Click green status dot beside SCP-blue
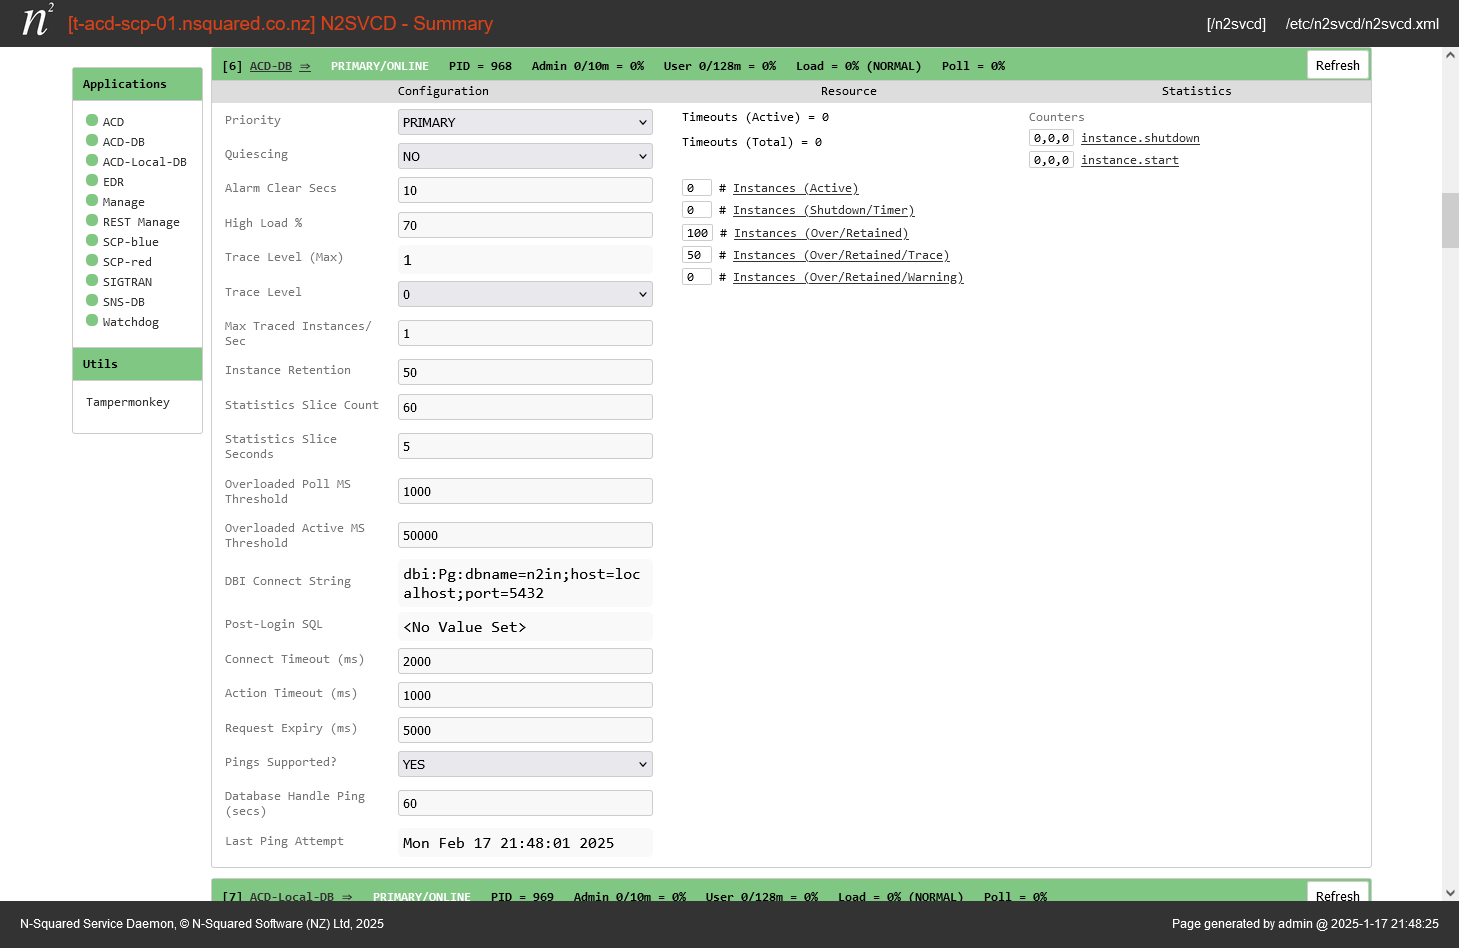 tap(92, 241)
